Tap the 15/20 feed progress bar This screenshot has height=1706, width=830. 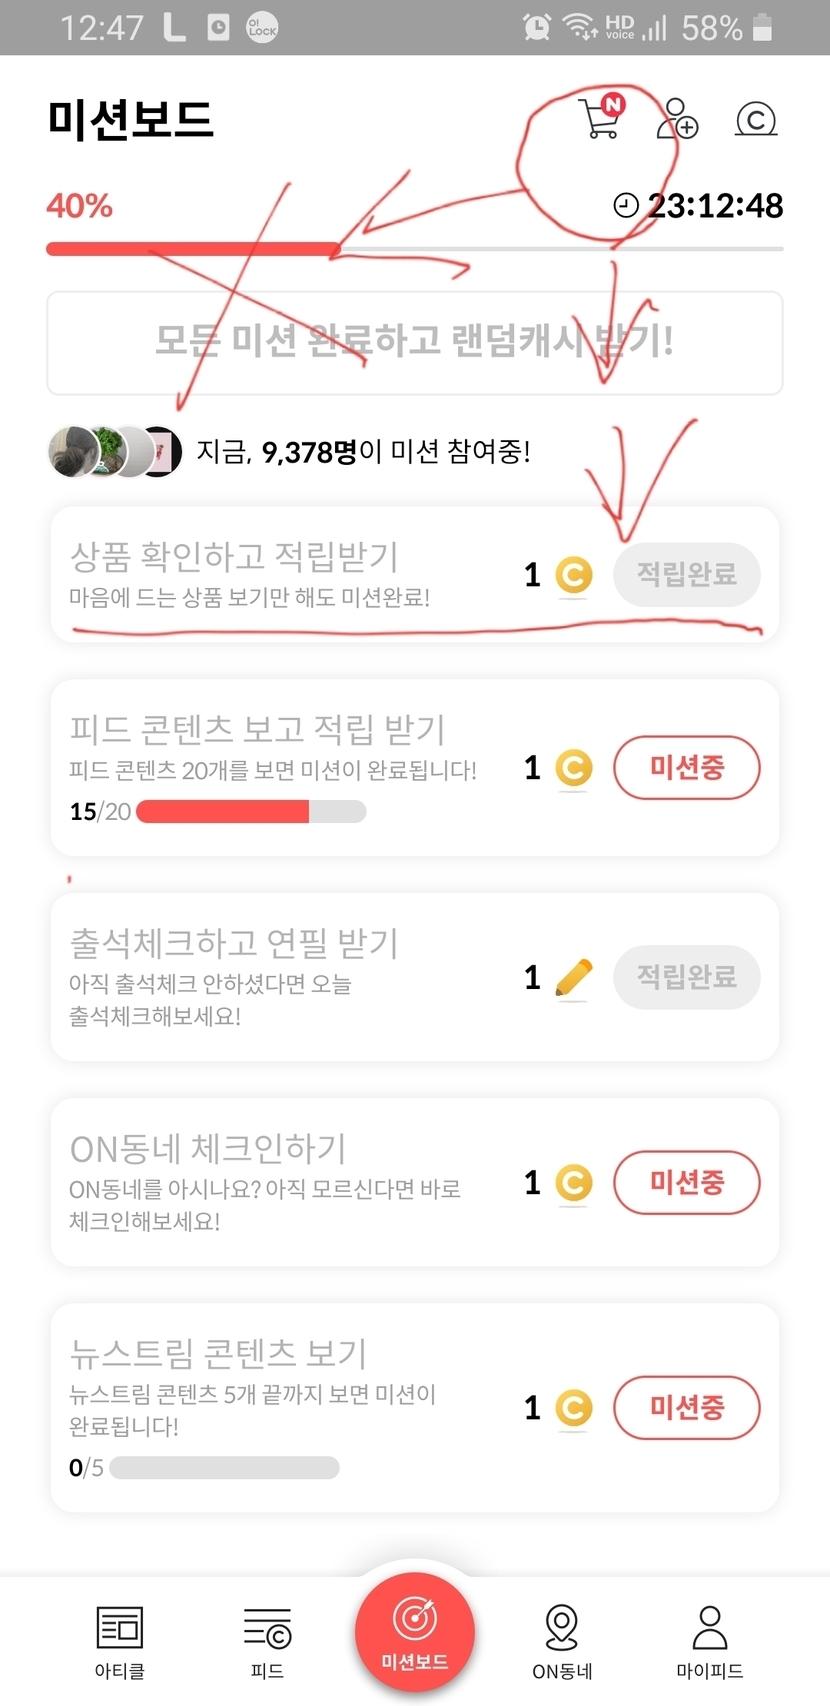click(x=250, y=812)
